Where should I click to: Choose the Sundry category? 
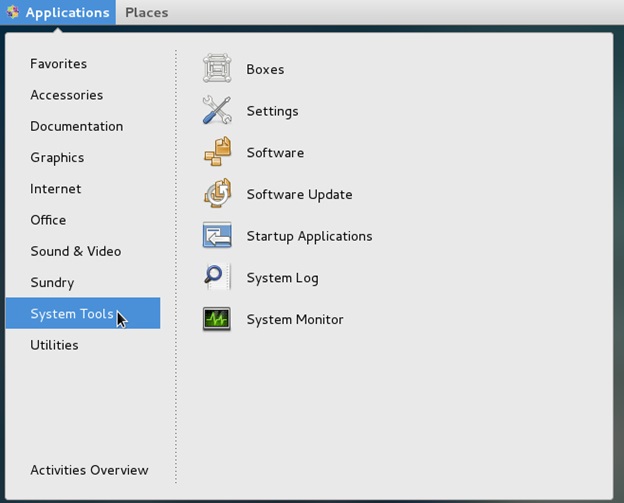click(52, 282)
